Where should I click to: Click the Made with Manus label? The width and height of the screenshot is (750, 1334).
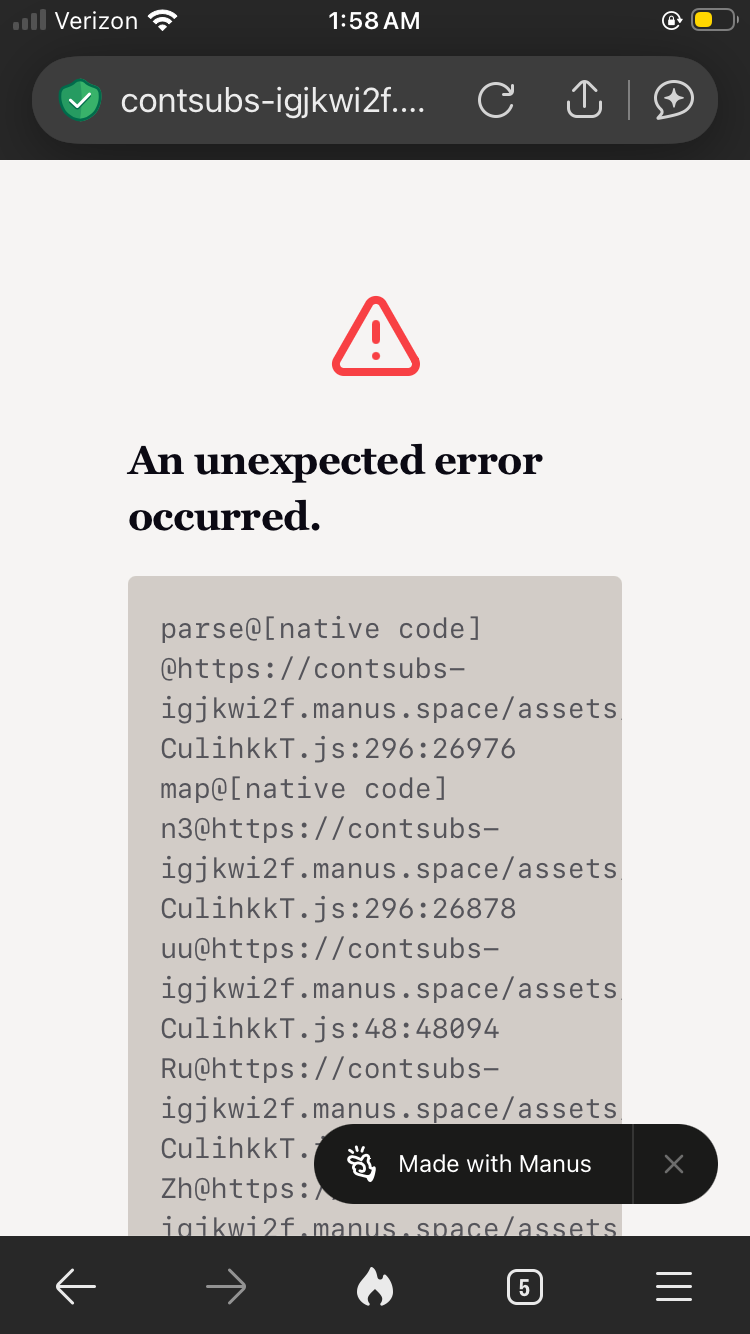(495, 1164)
